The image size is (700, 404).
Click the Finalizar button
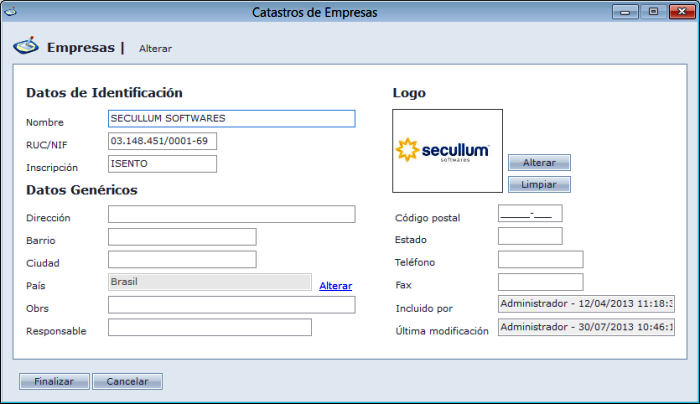click(x=54, y=381)
